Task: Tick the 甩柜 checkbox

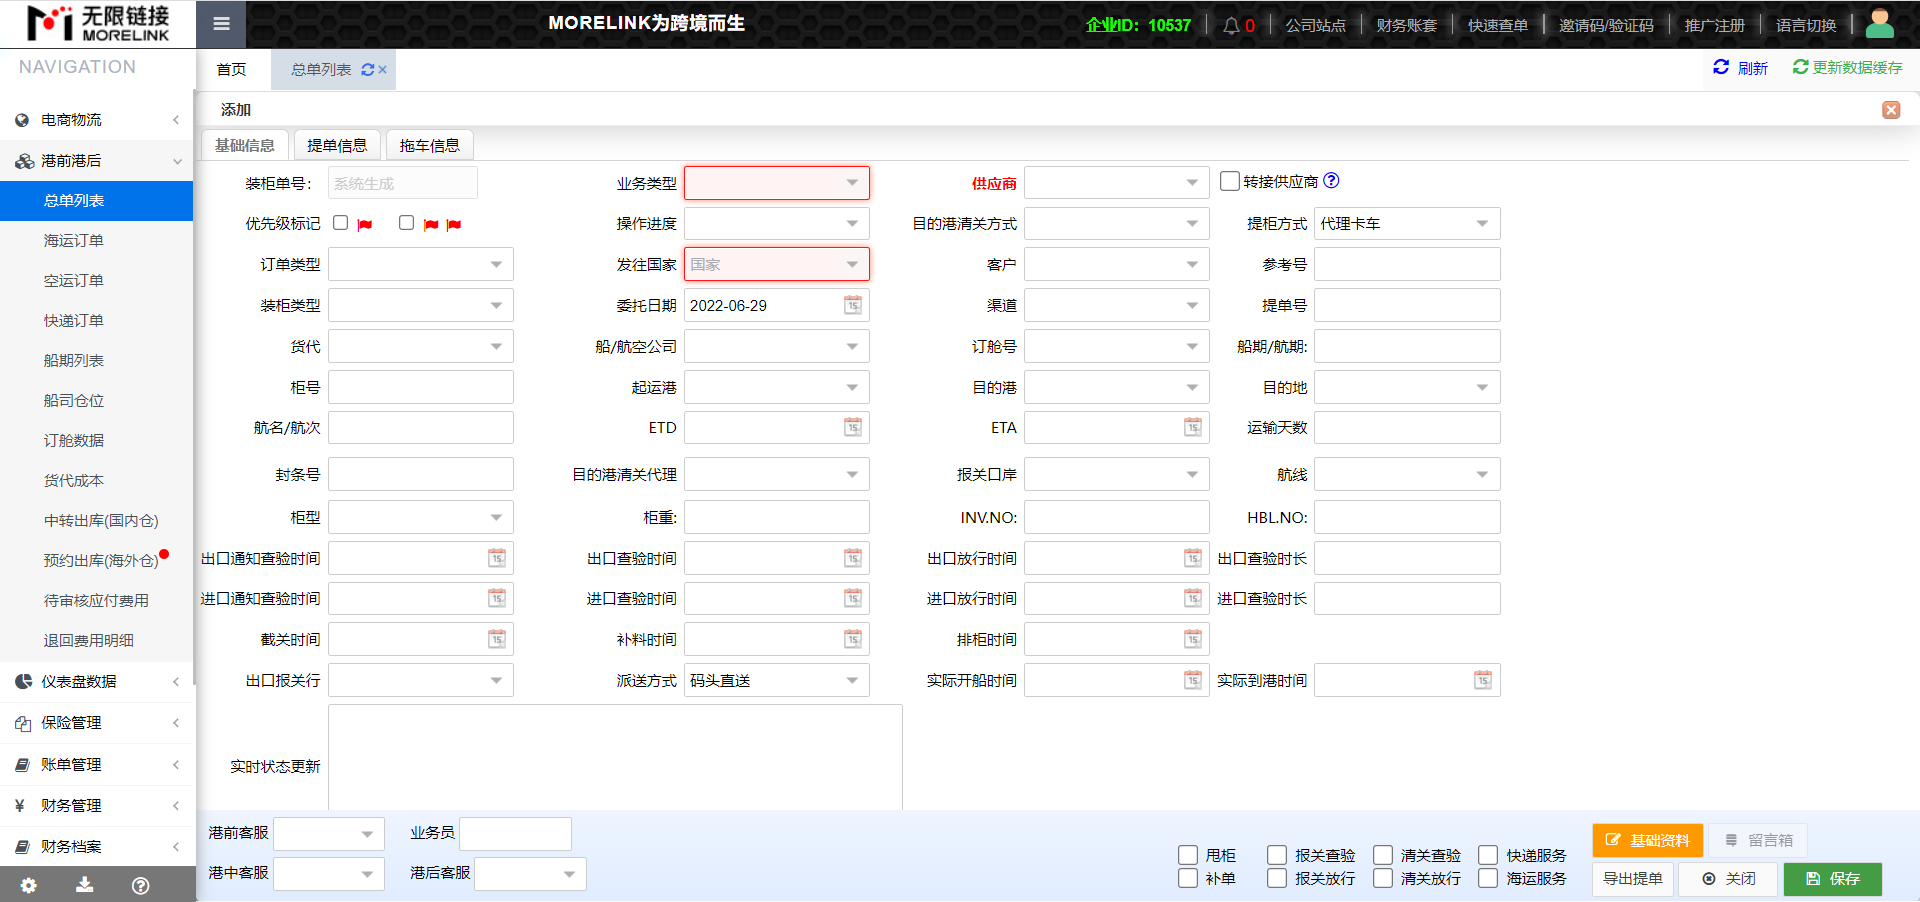Action: click(1188, 855)
